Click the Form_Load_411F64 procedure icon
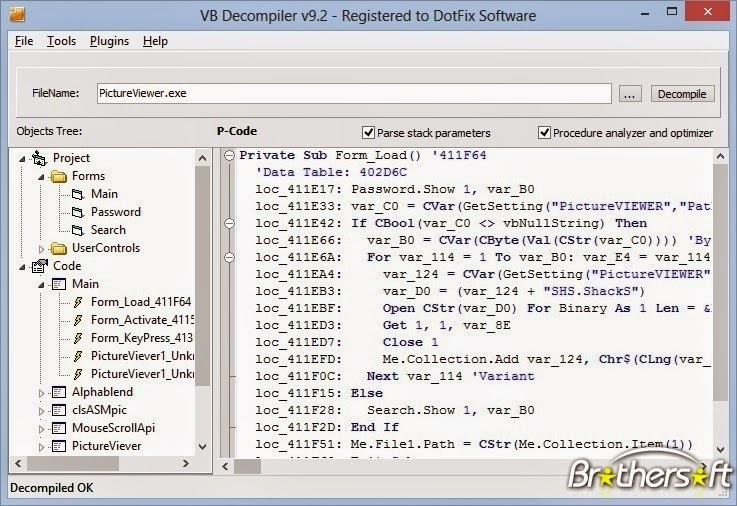The height and width of the screenshot is (506, 737). [x=78, y=302]
